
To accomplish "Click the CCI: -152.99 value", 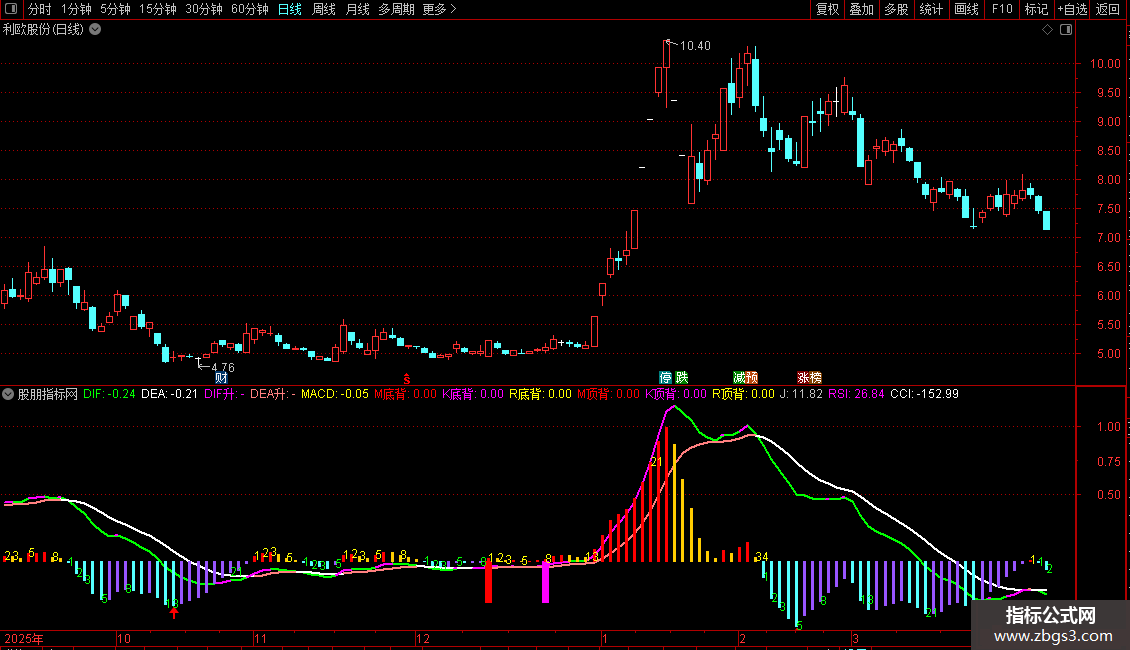I will coord(925,394).
